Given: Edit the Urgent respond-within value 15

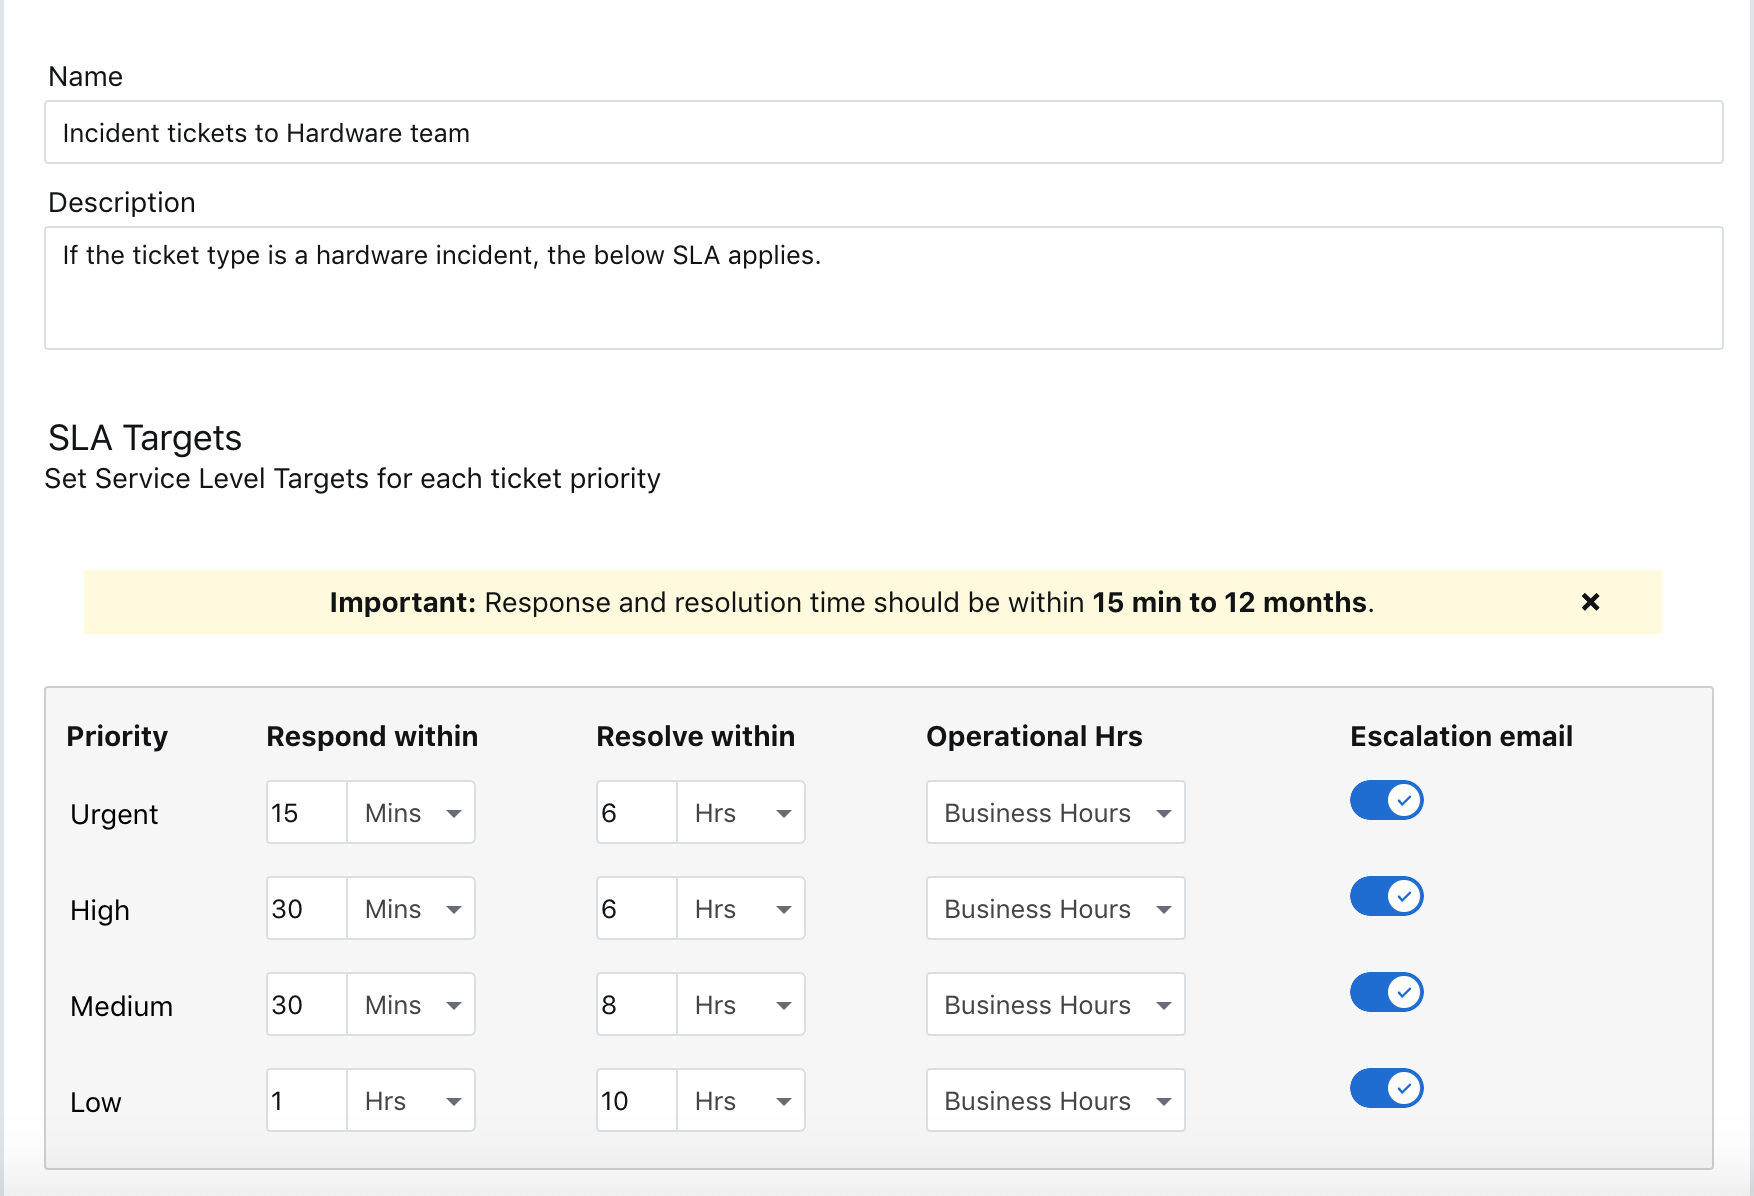Looking at the screenshot, I should [307, 812].
